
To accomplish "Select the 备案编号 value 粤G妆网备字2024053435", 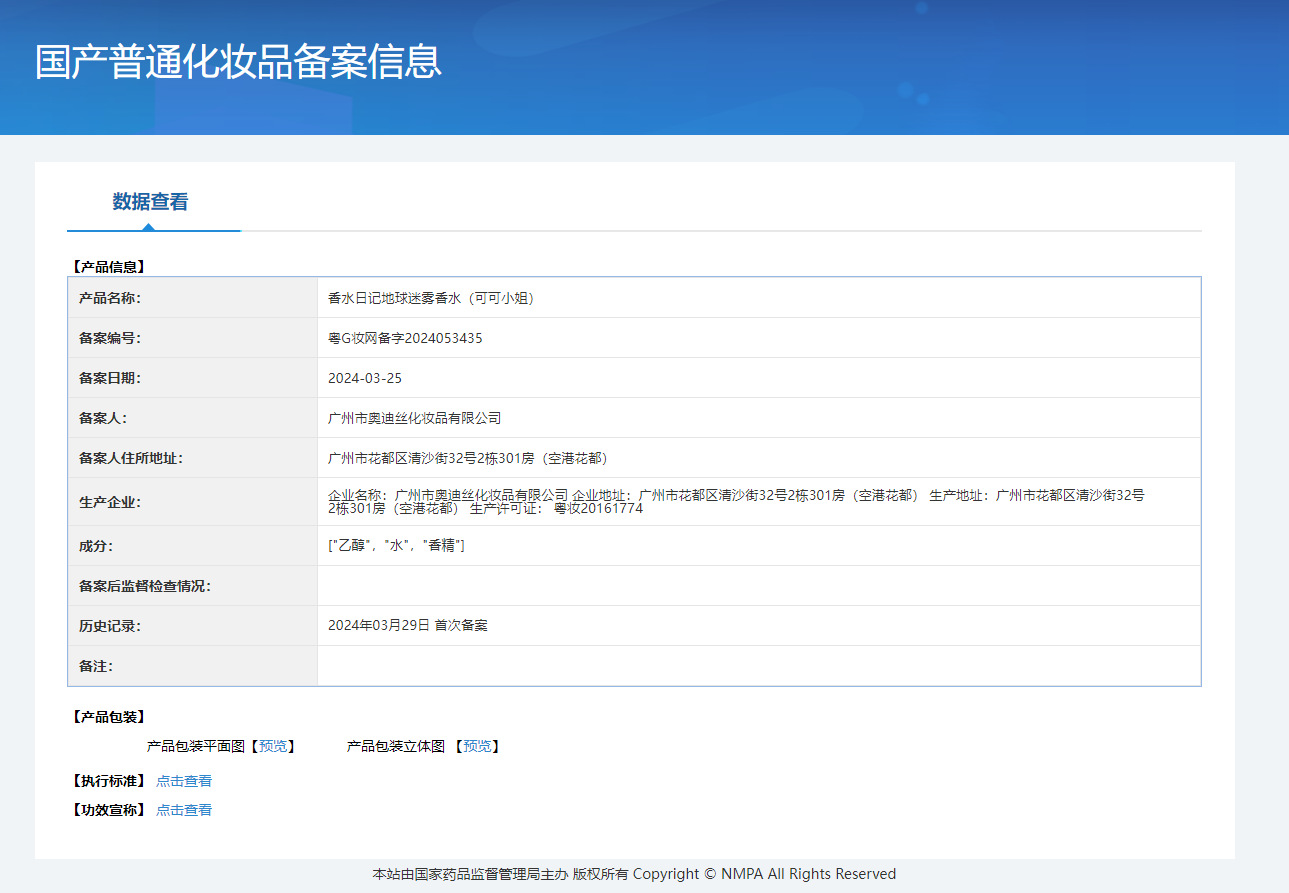I will point(405,338).
